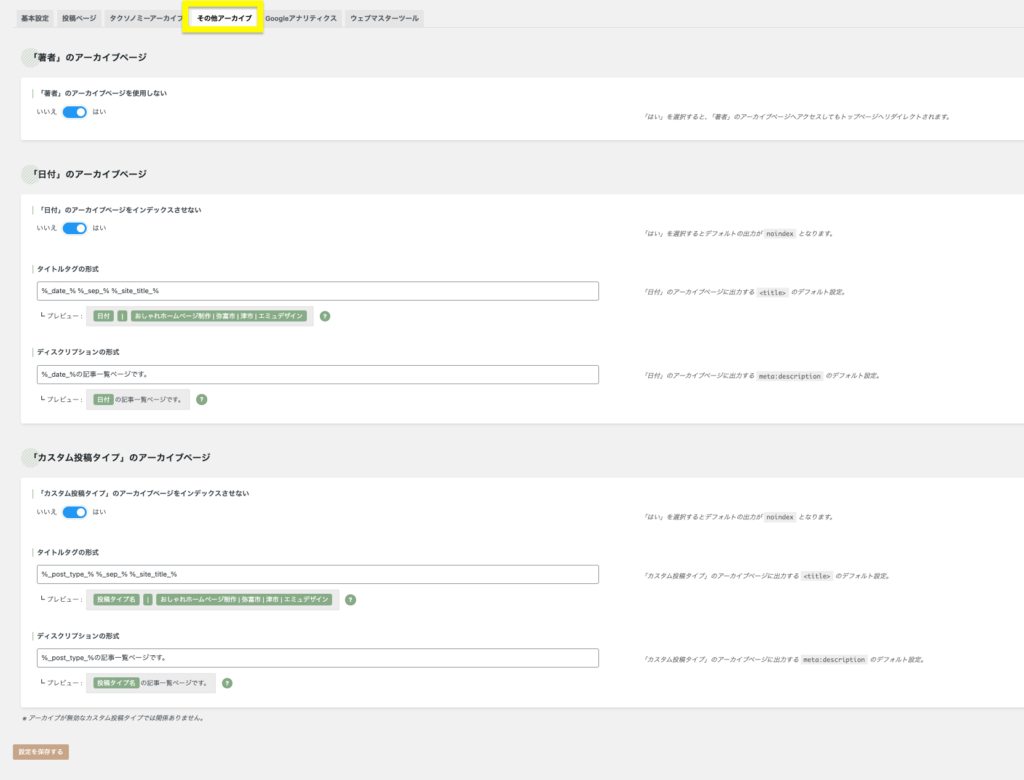Click the 日付 tag in title preview

(x=103, y=316)
